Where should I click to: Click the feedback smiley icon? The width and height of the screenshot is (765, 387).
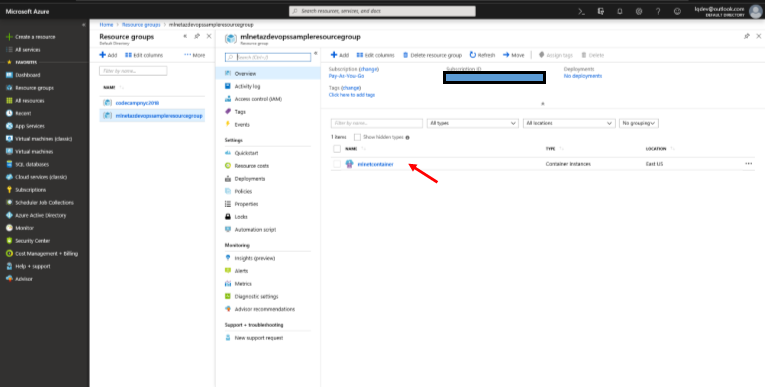pyautogui.click(x=677, y=11)
